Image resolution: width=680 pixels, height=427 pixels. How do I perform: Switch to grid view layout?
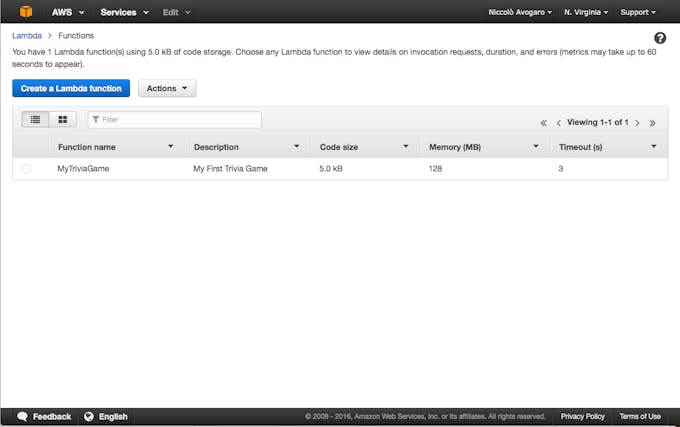pyautogui.click(x=63, y=119)
